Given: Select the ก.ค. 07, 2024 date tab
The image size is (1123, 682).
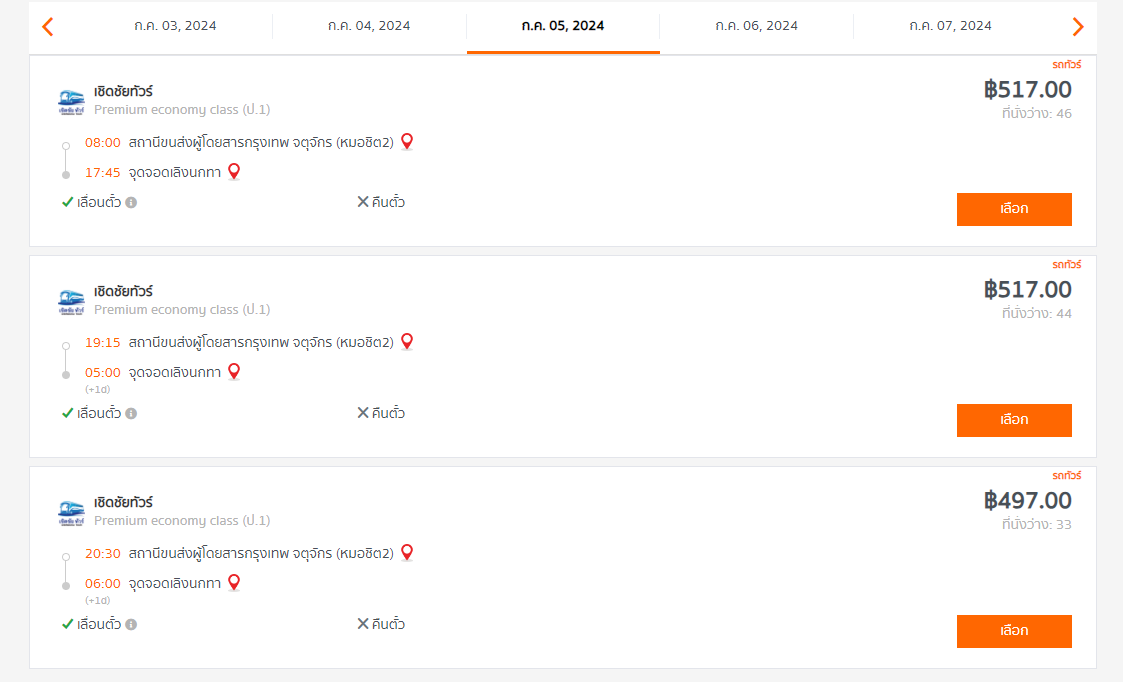Looking at the screenshot, I should click(x=950, y=26).
